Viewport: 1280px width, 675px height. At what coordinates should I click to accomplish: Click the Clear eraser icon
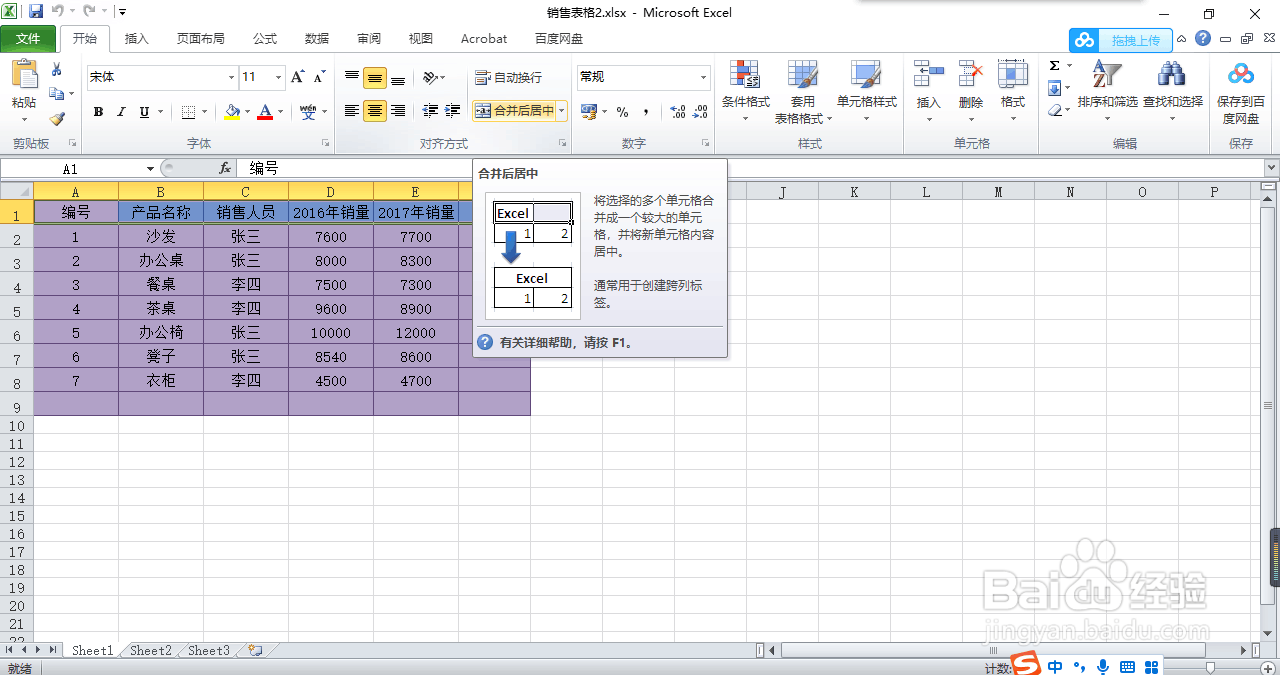coord(1054,111)
